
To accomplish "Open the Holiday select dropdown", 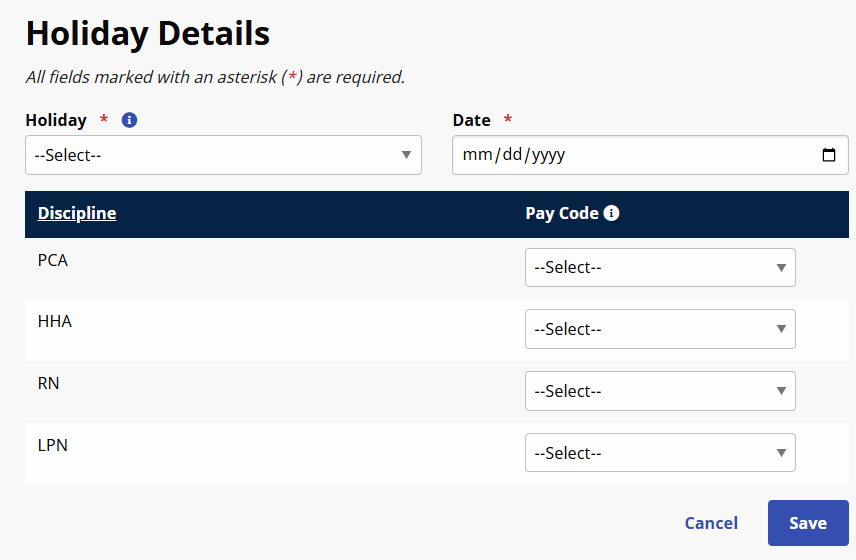I will pos(223,155).
